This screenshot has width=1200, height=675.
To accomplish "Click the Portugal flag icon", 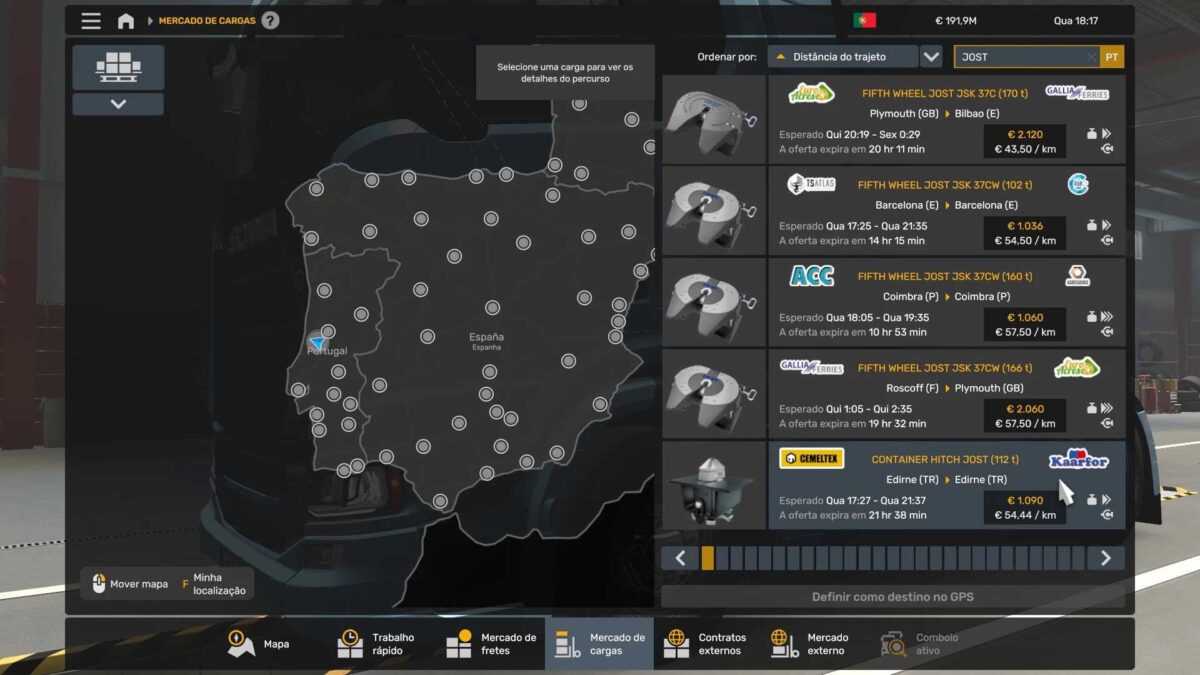I will [x=864, y=21].
